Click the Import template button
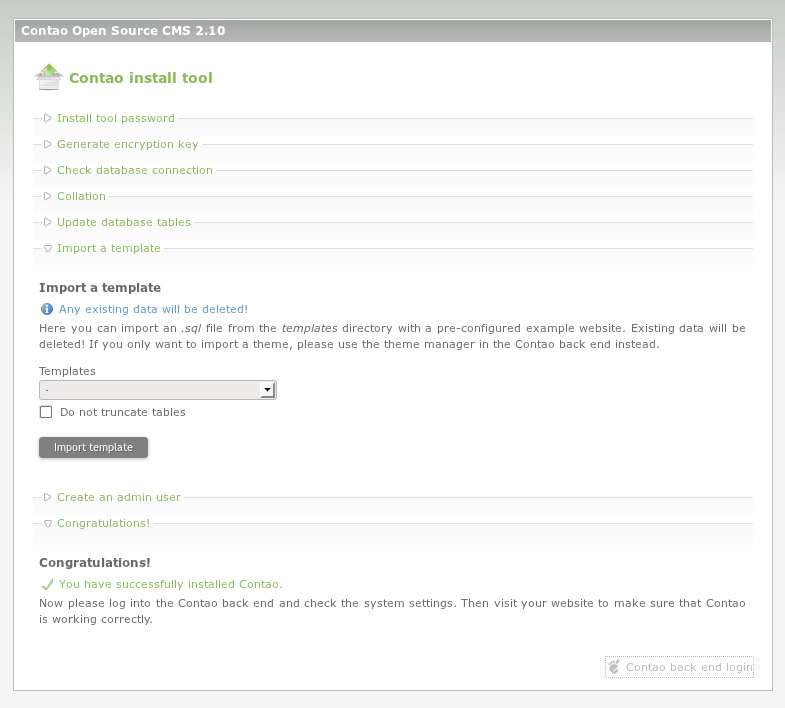785x708 pixels. coord(94,447)
